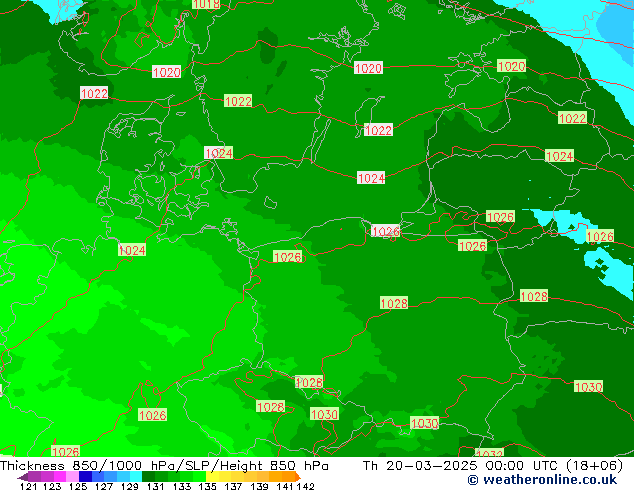Pick the purple legend swatch above 121
The height and width of the screenshot is (490, 634).
tap(34, 476)
